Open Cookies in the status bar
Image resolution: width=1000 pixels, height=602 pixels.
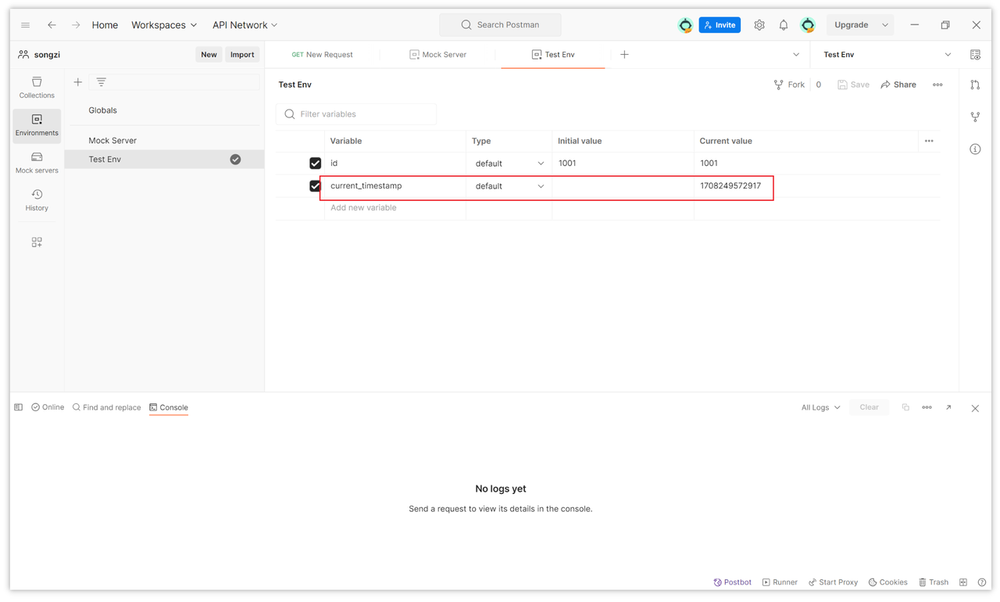pos(887,582)
